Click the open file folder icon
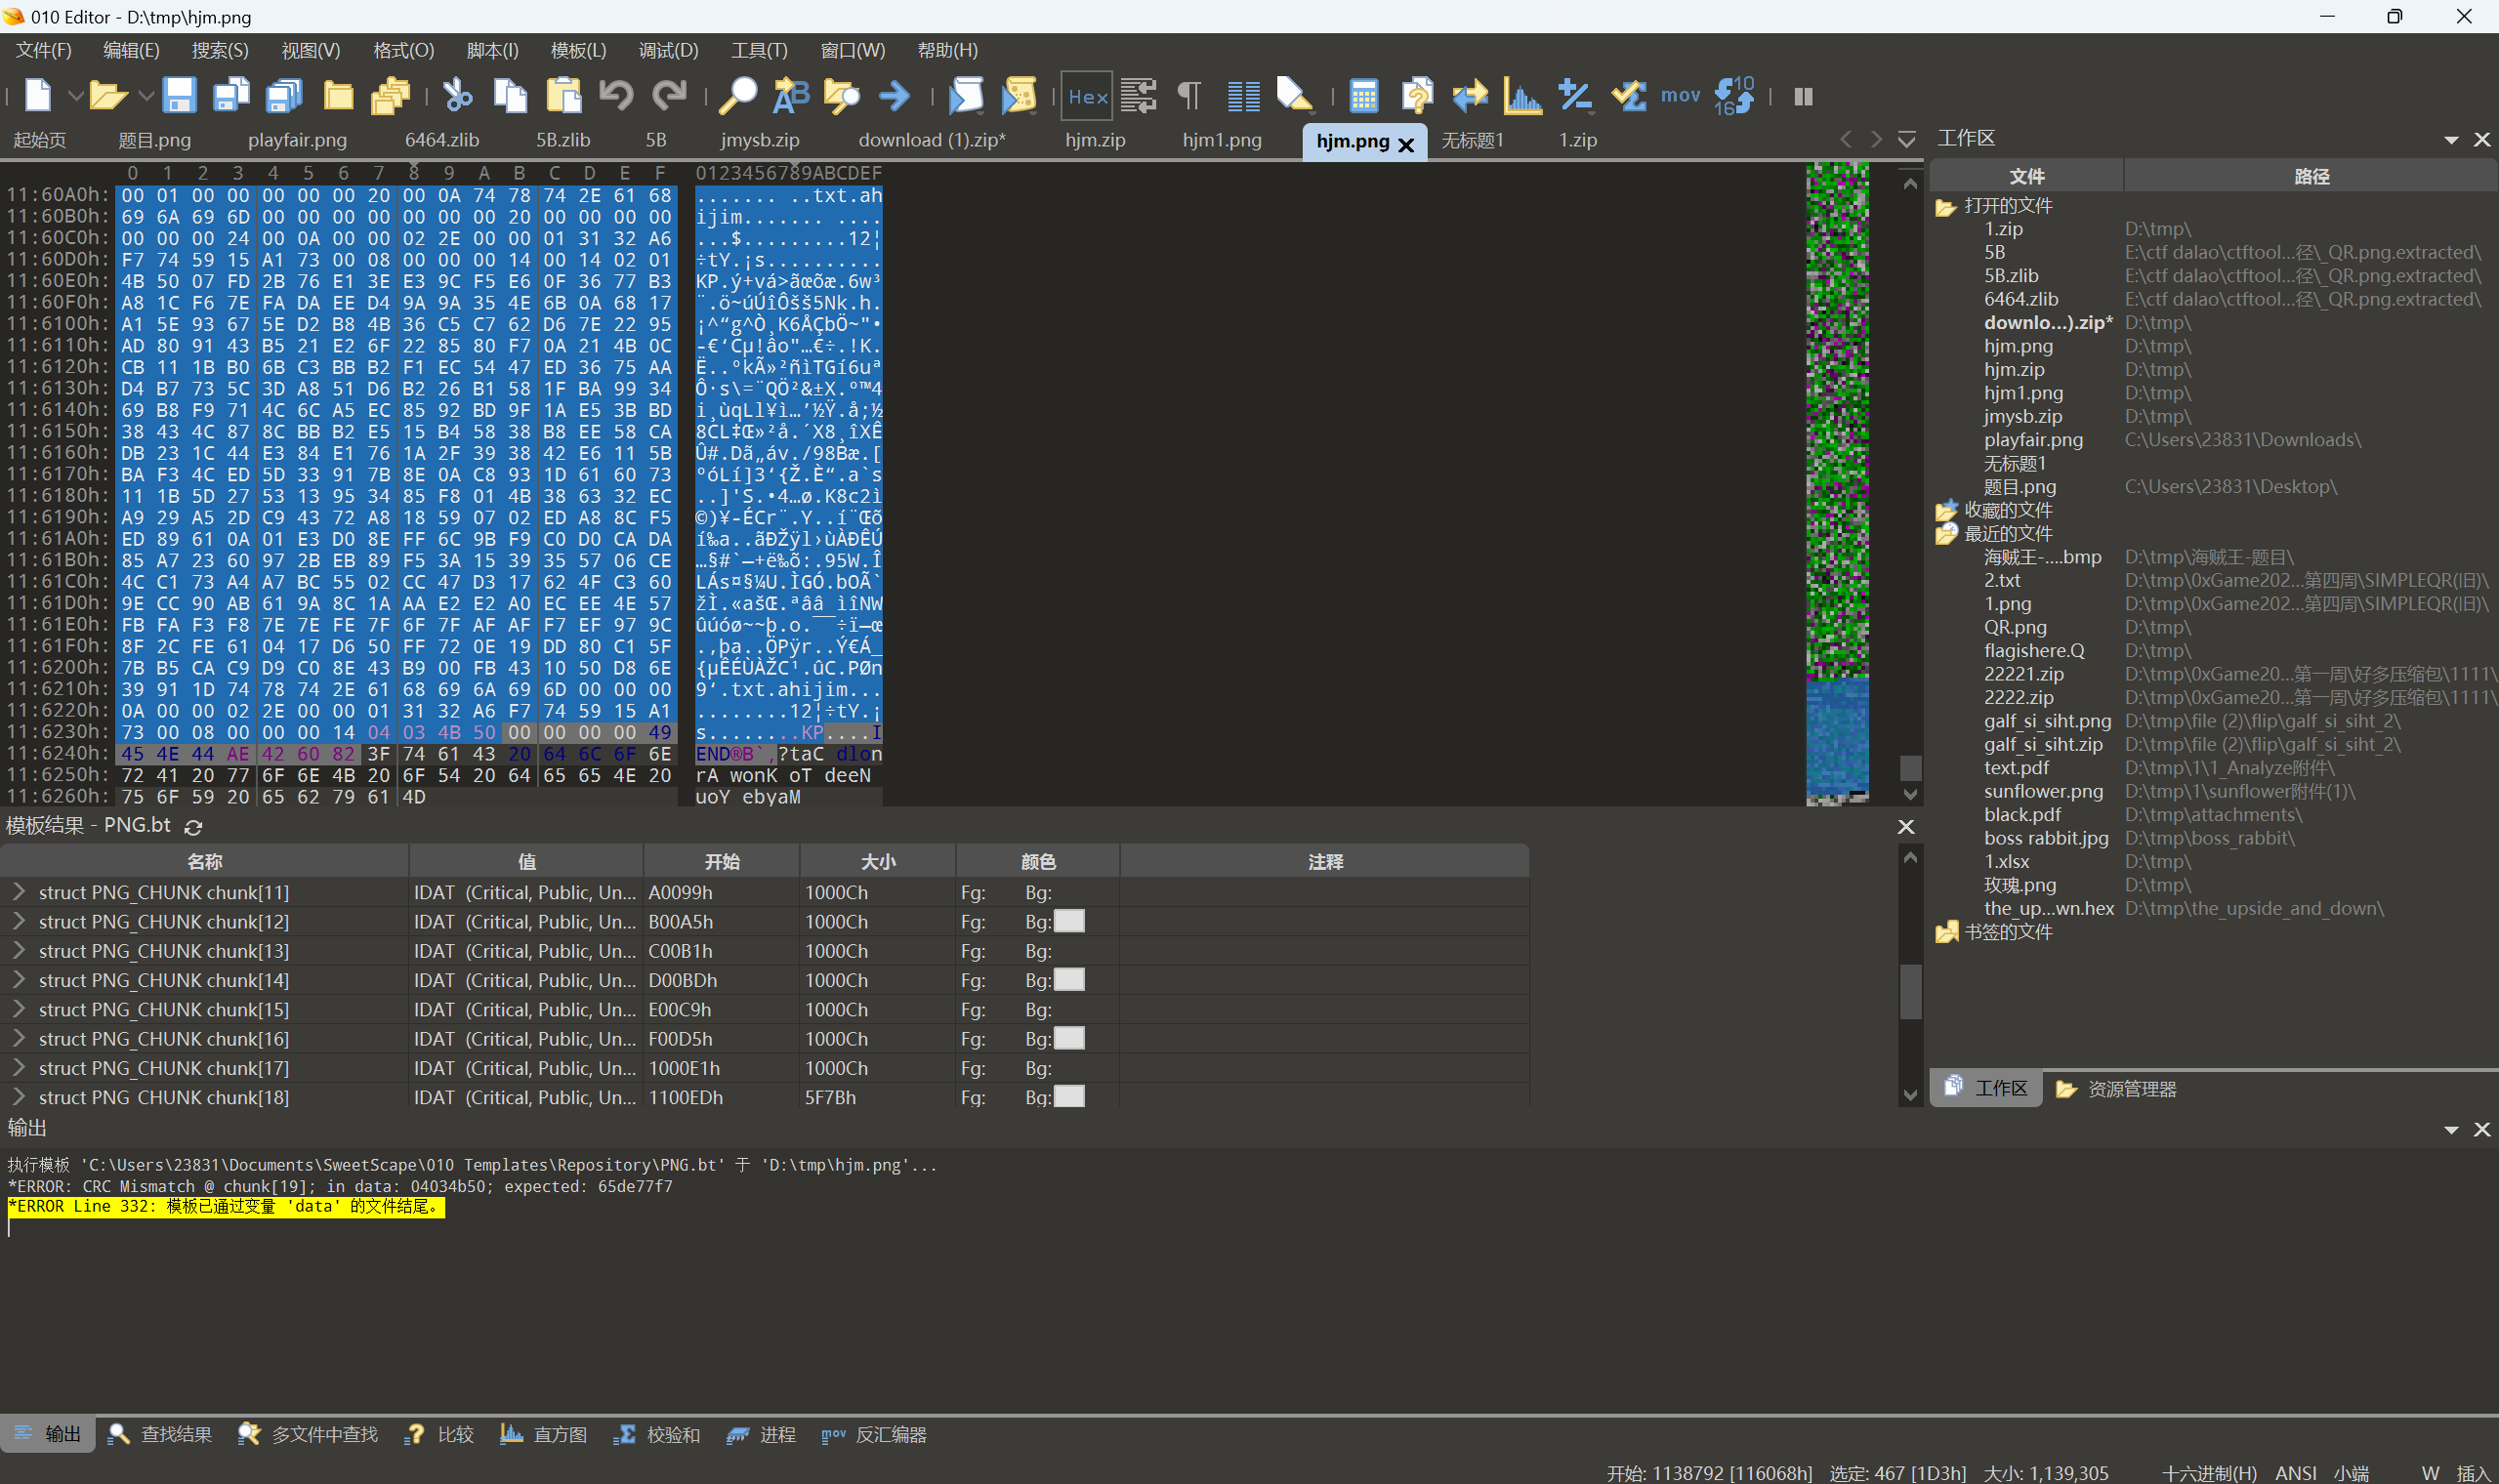 point(108,96)
